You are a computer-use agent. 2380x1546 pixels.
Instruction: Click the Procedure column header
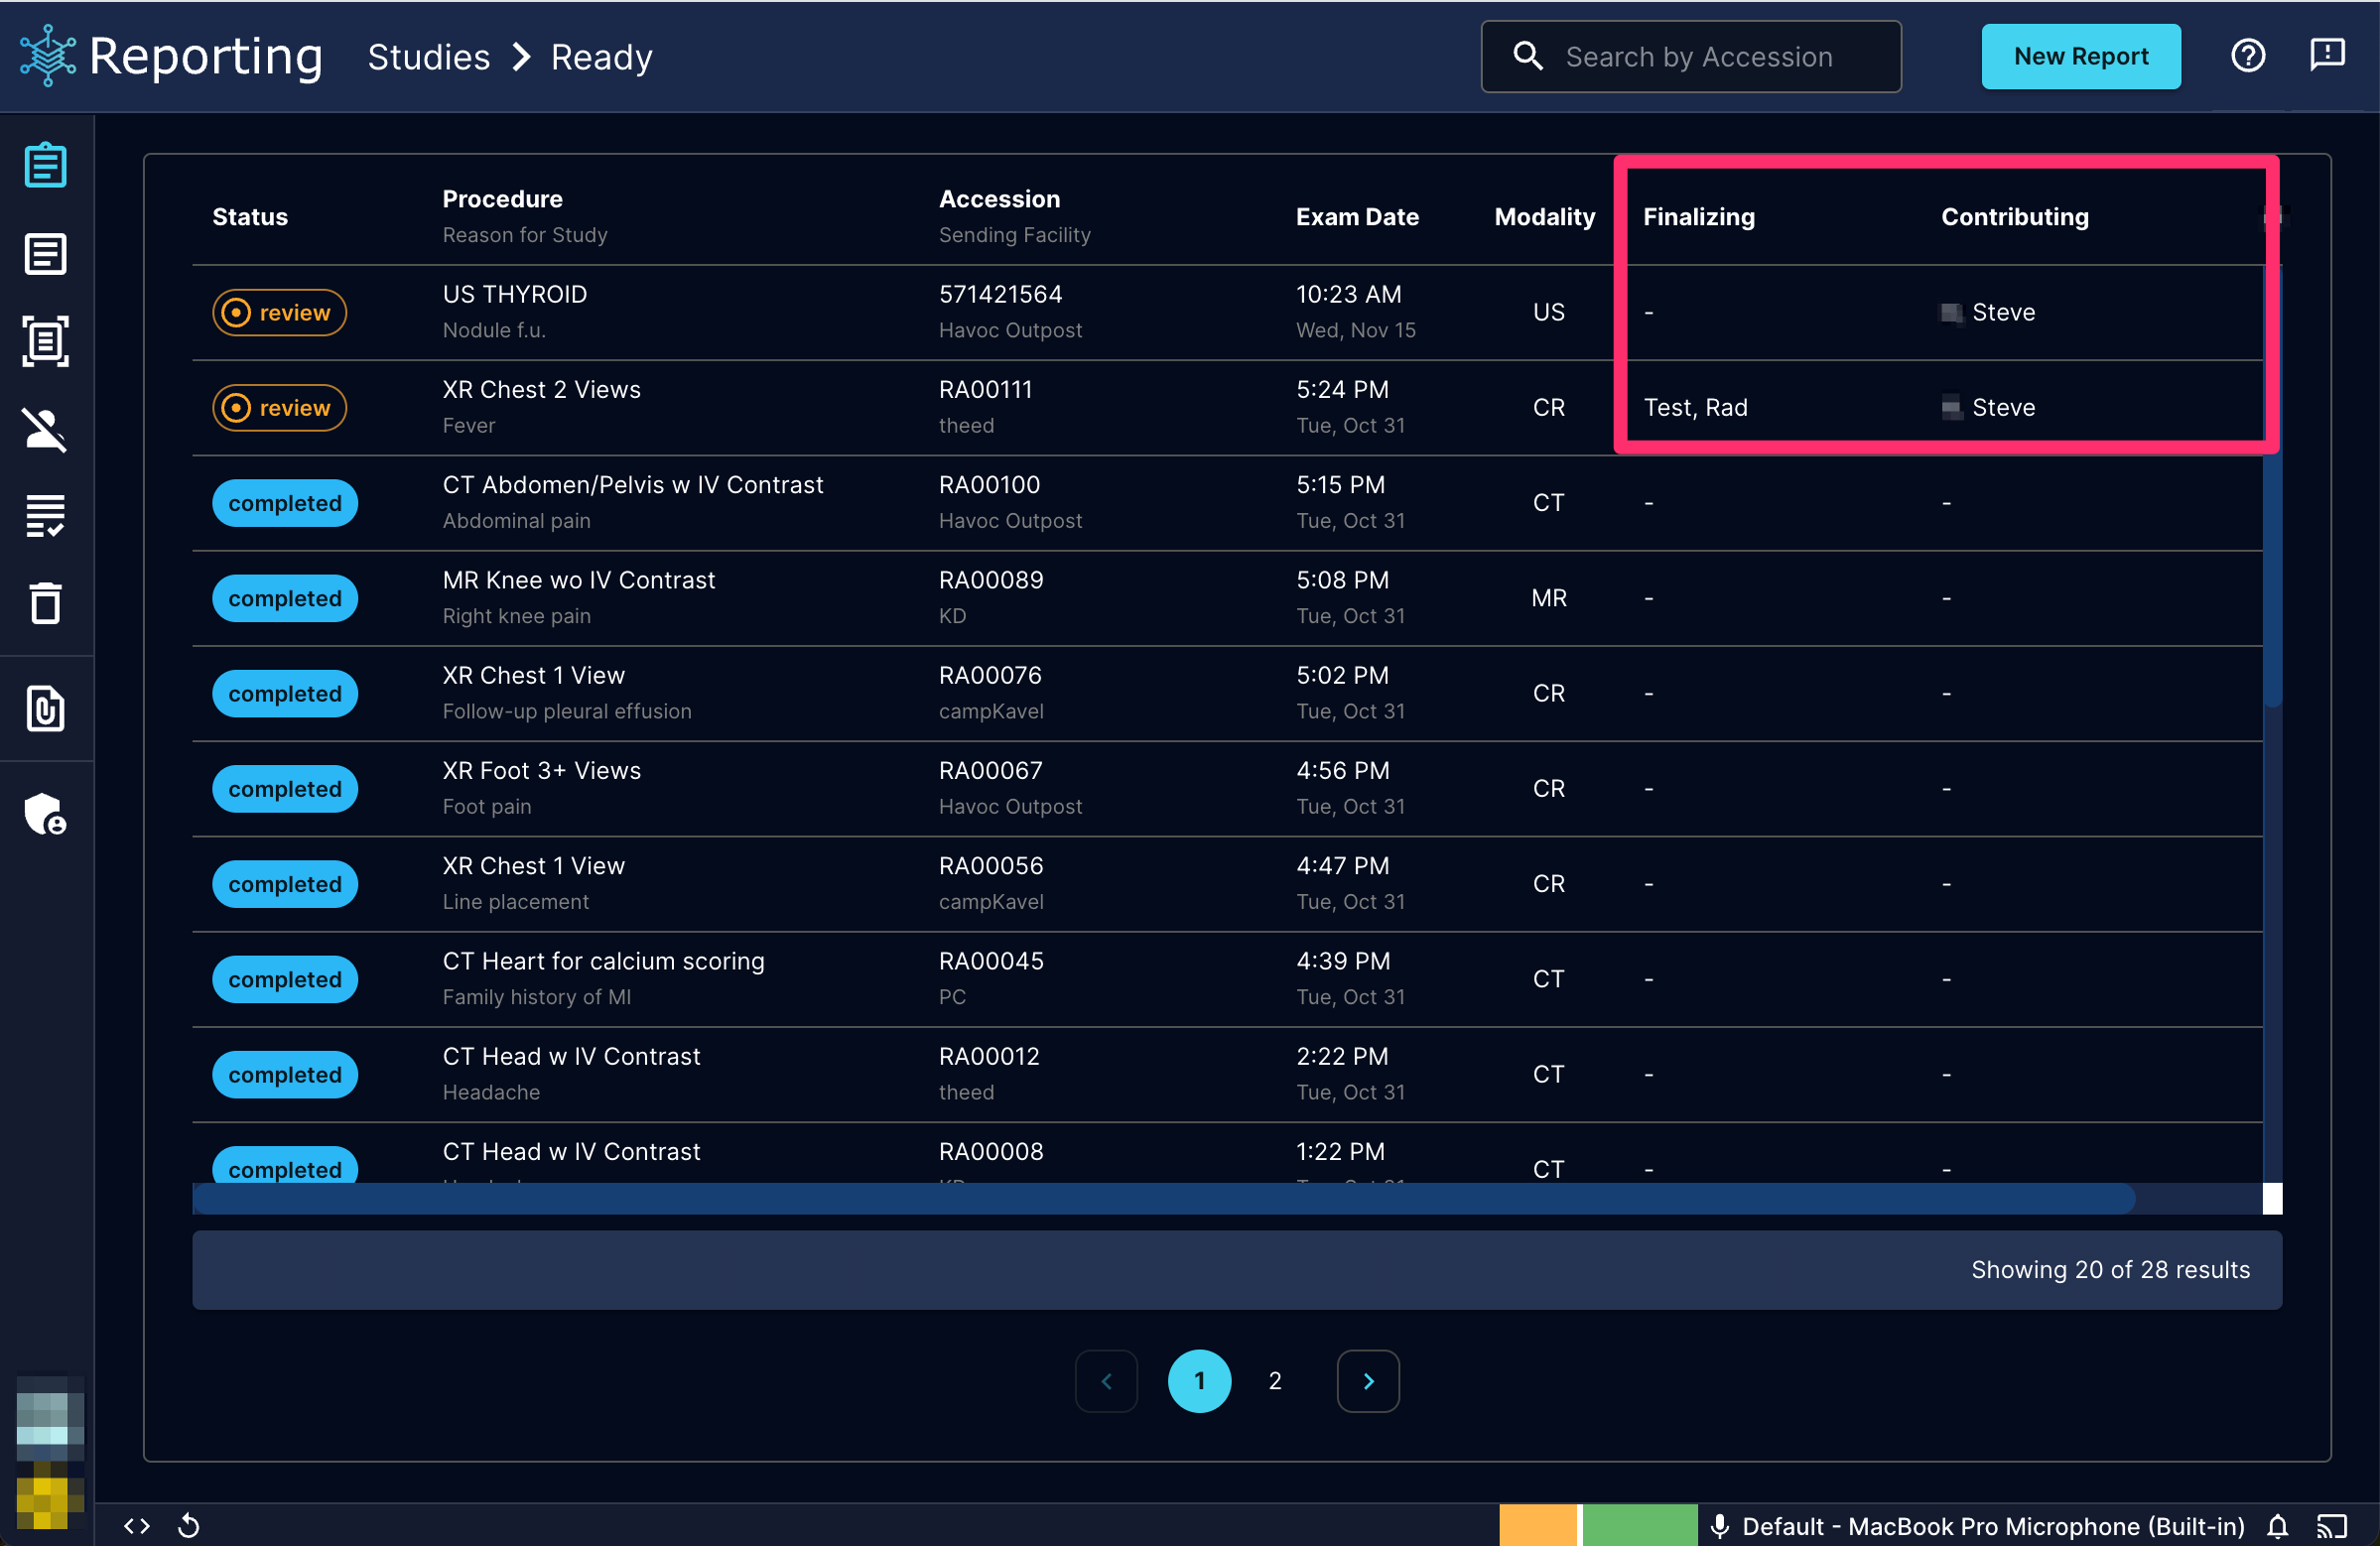[x=503, y=199]
